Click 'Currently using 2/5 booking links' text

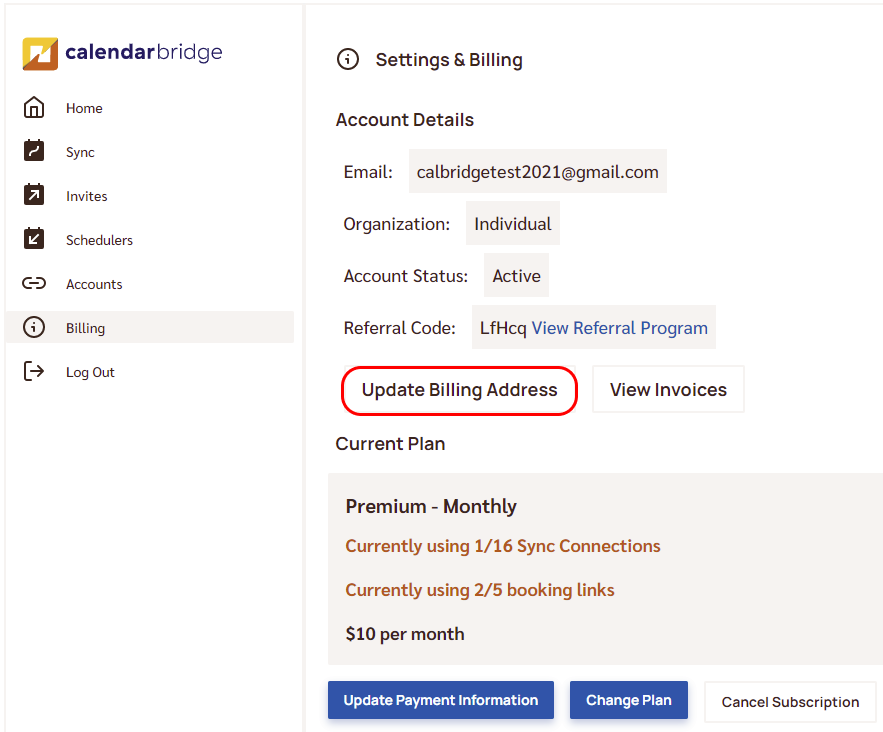pyautogui.click(x=480, y=590)
